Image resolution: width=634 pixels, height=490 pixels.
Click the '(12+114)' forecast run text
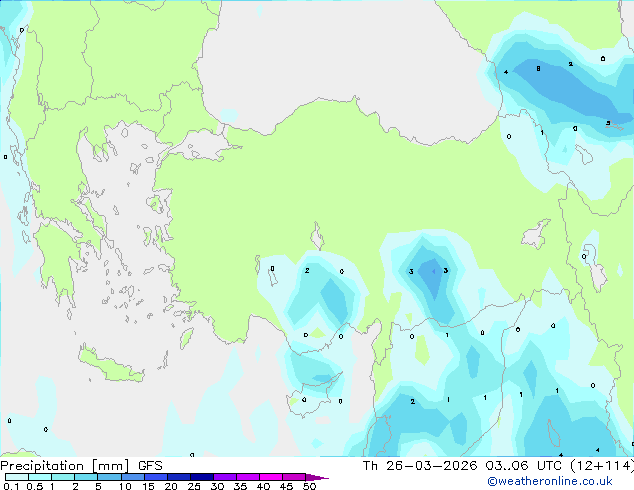pos(602,466)
